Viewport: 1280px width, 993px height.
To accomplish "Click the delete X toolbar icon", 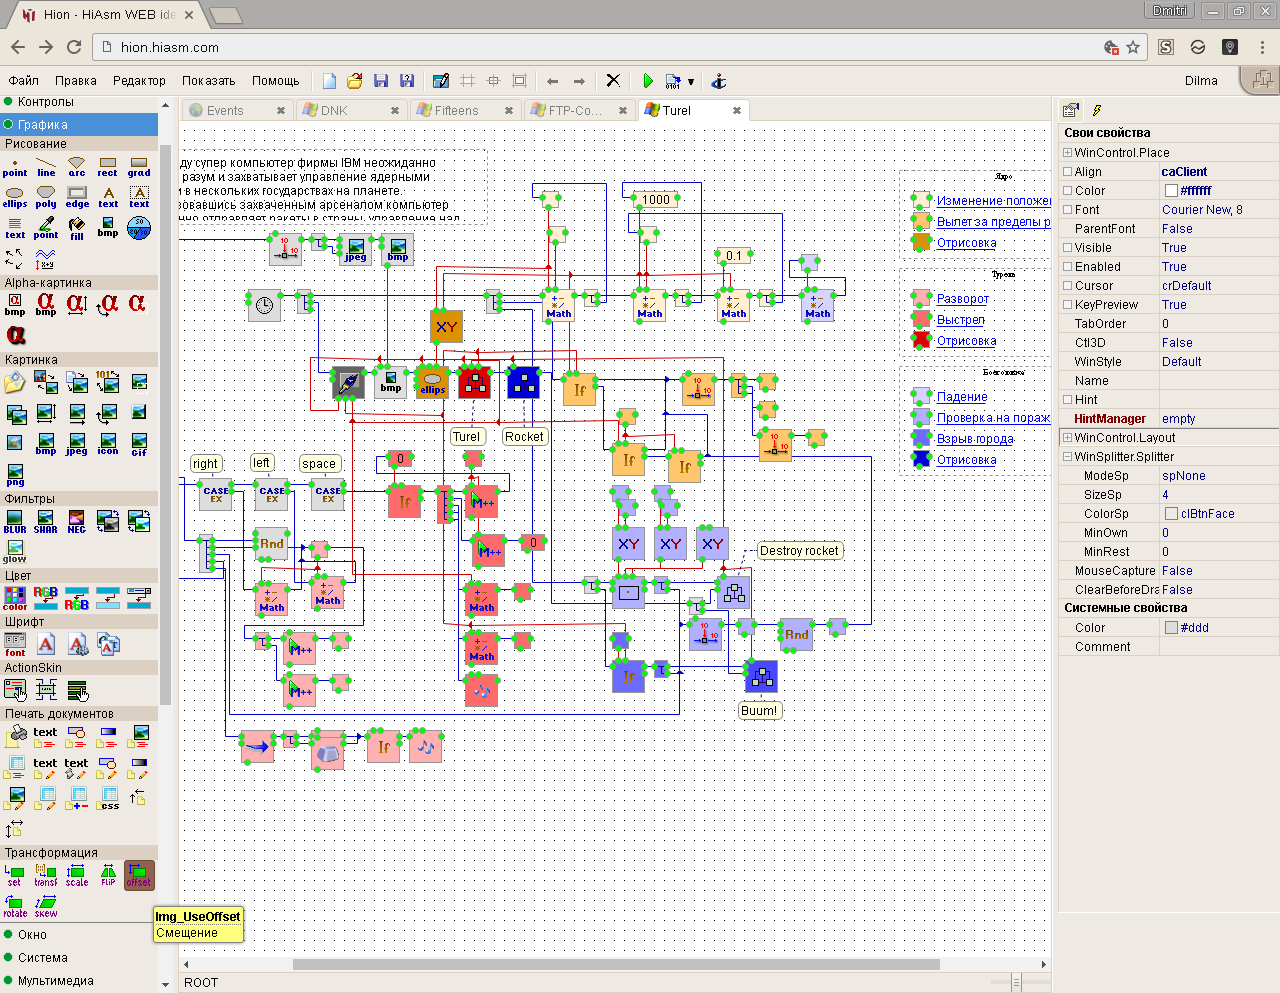I will pyautogui.click(x=613, y=81).
